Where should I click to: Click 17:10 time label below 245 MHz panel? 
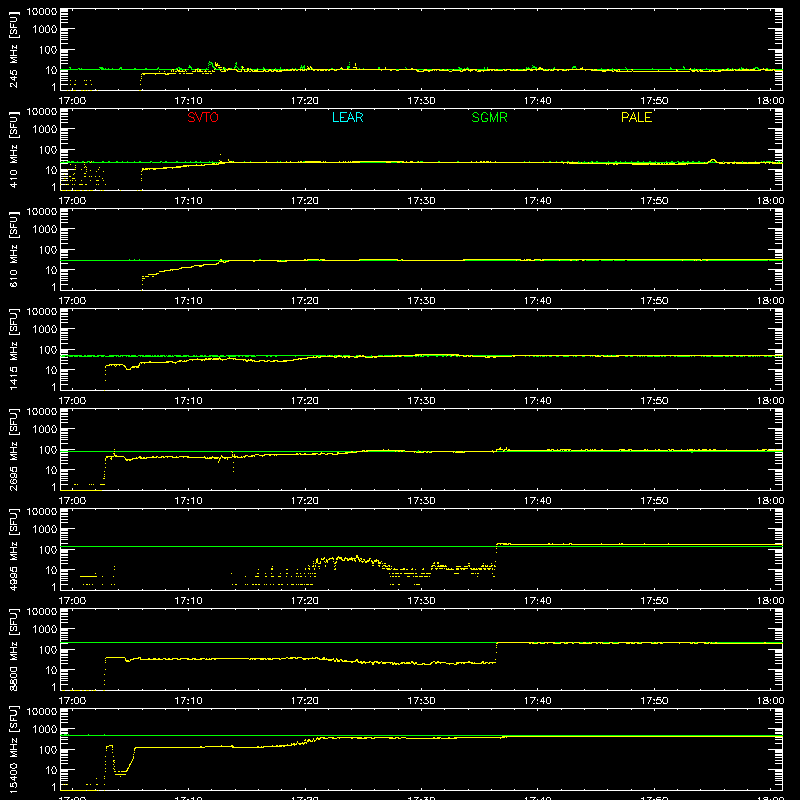(188, 101)
